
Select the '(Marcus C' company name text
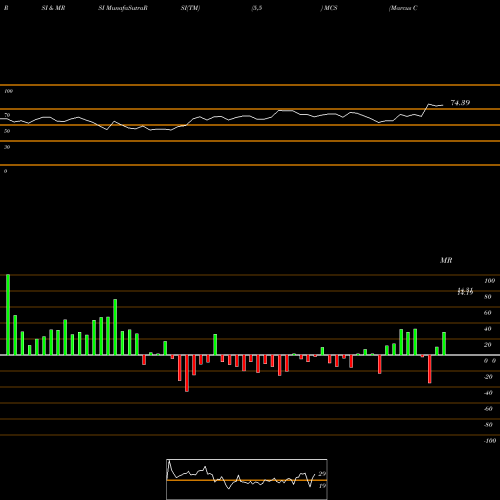[403, 8]
